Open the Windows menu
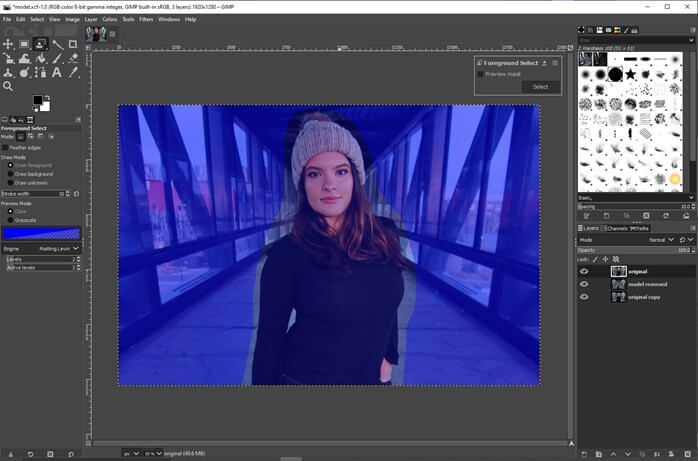Viewport: 698px width, 461px height. point(169,20)
